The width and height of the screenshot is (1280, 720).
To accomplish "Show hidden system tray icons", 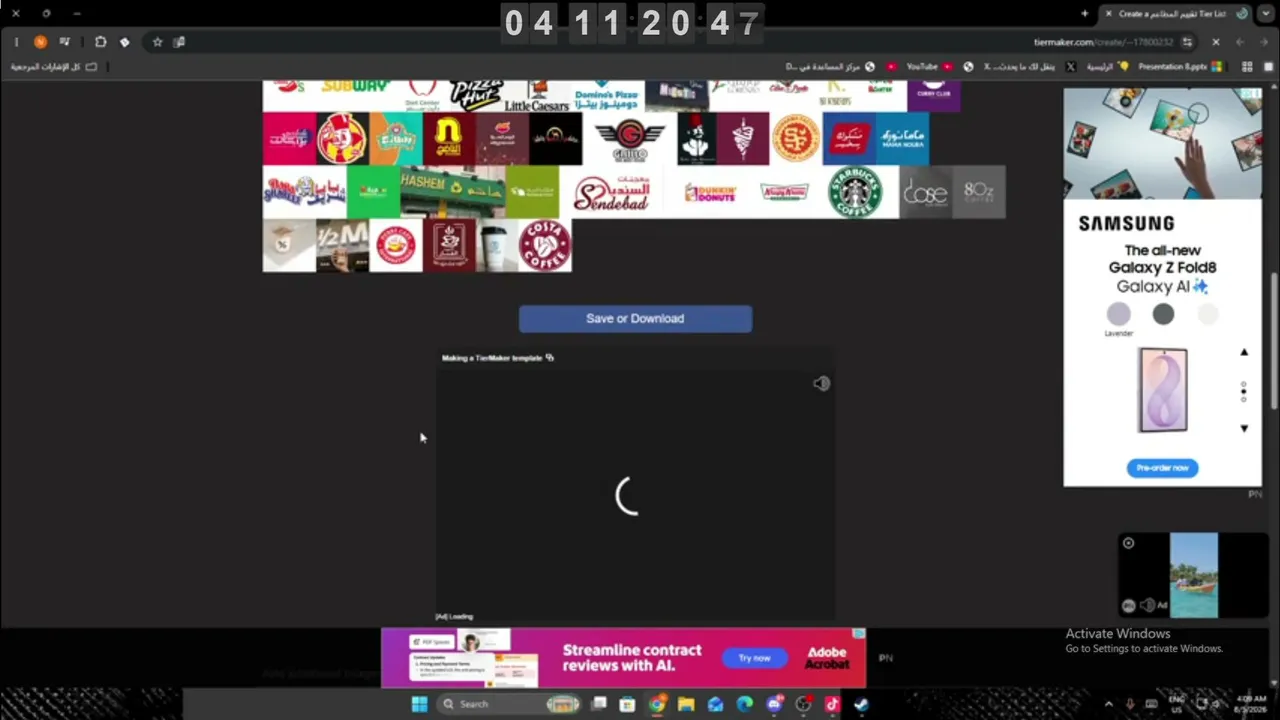I will (1108, 704).
